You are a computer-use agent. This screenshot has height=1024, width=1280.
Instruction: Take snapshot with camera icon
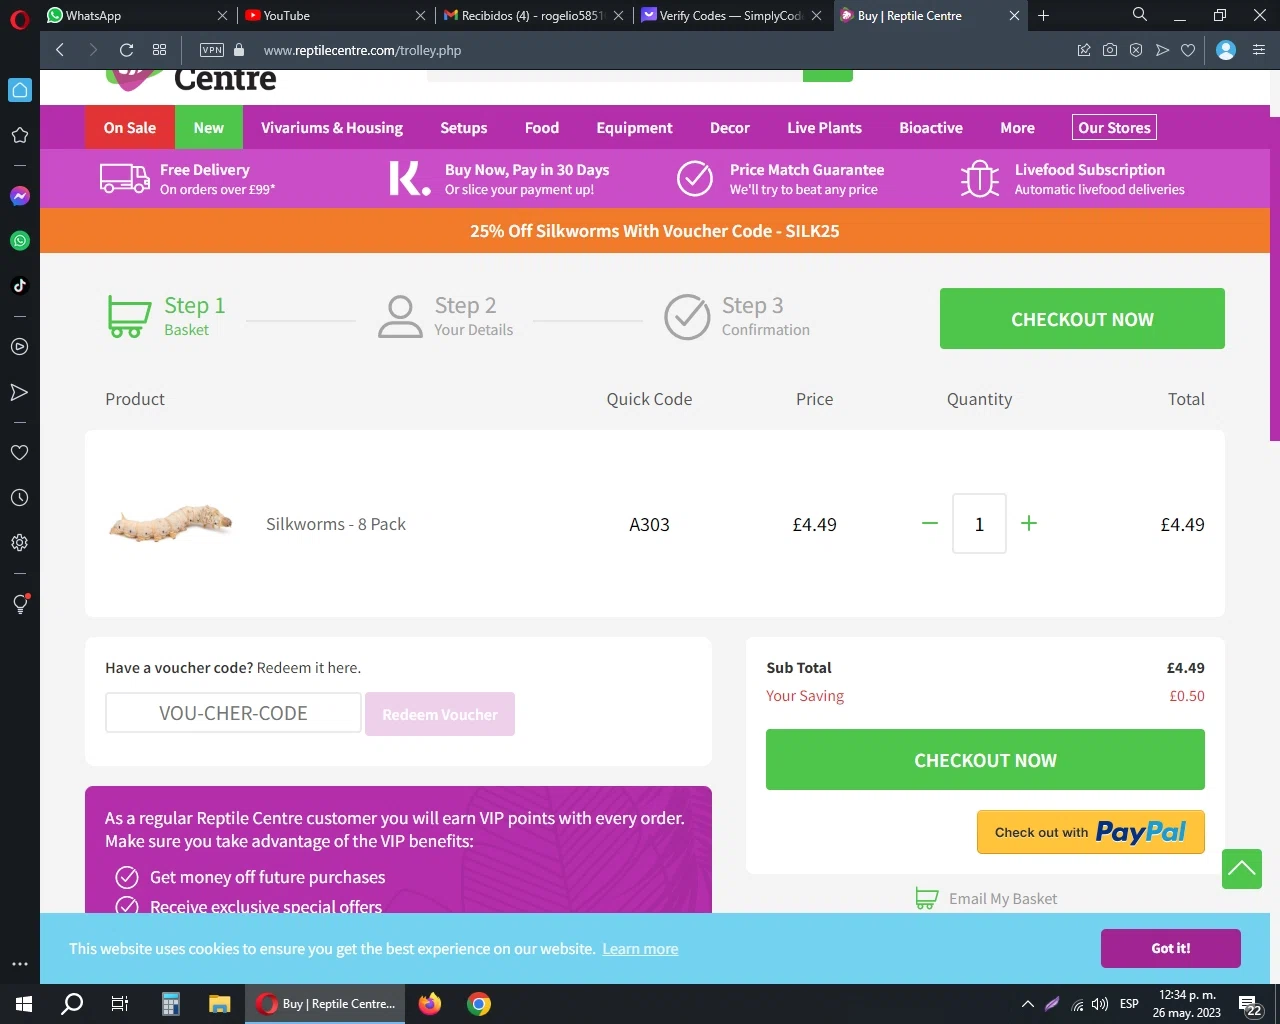[1110, 50]
